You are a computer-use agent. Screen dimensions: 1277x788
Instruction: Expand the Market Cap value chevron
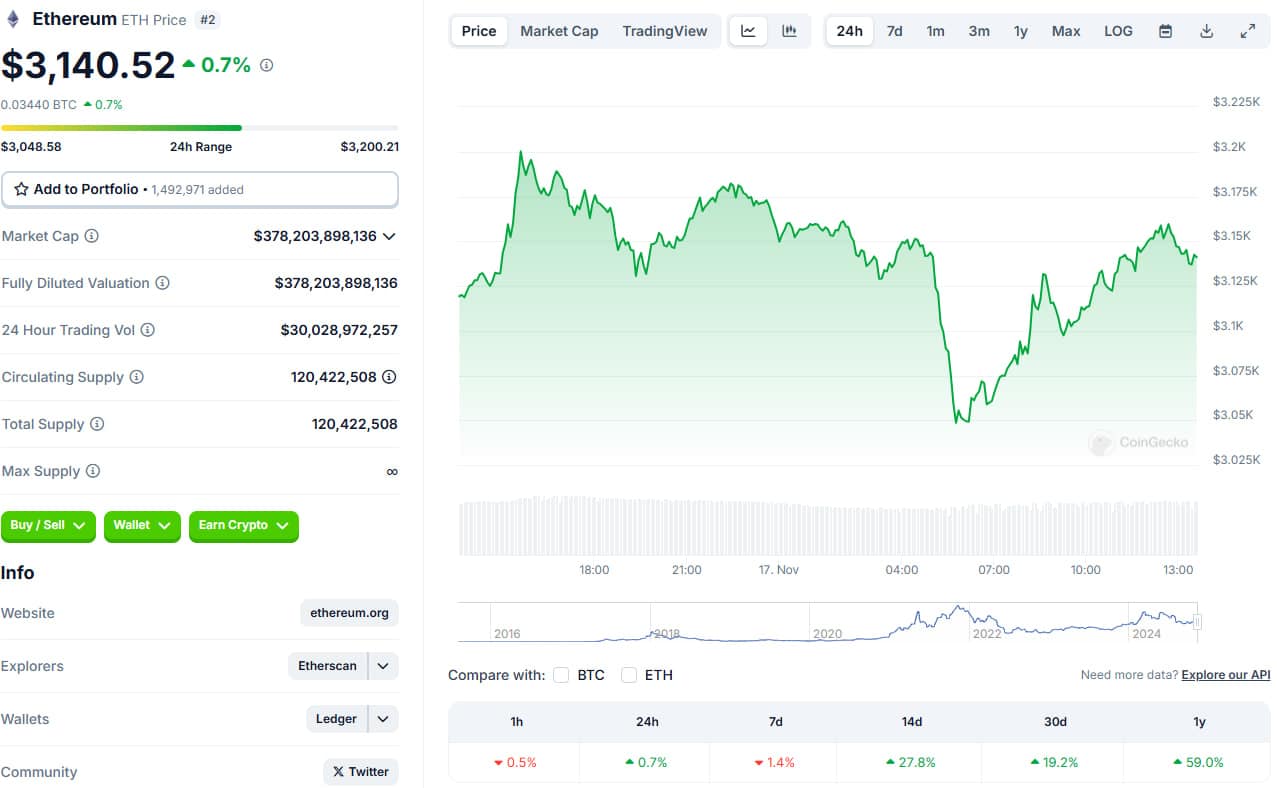coord(389,236)
